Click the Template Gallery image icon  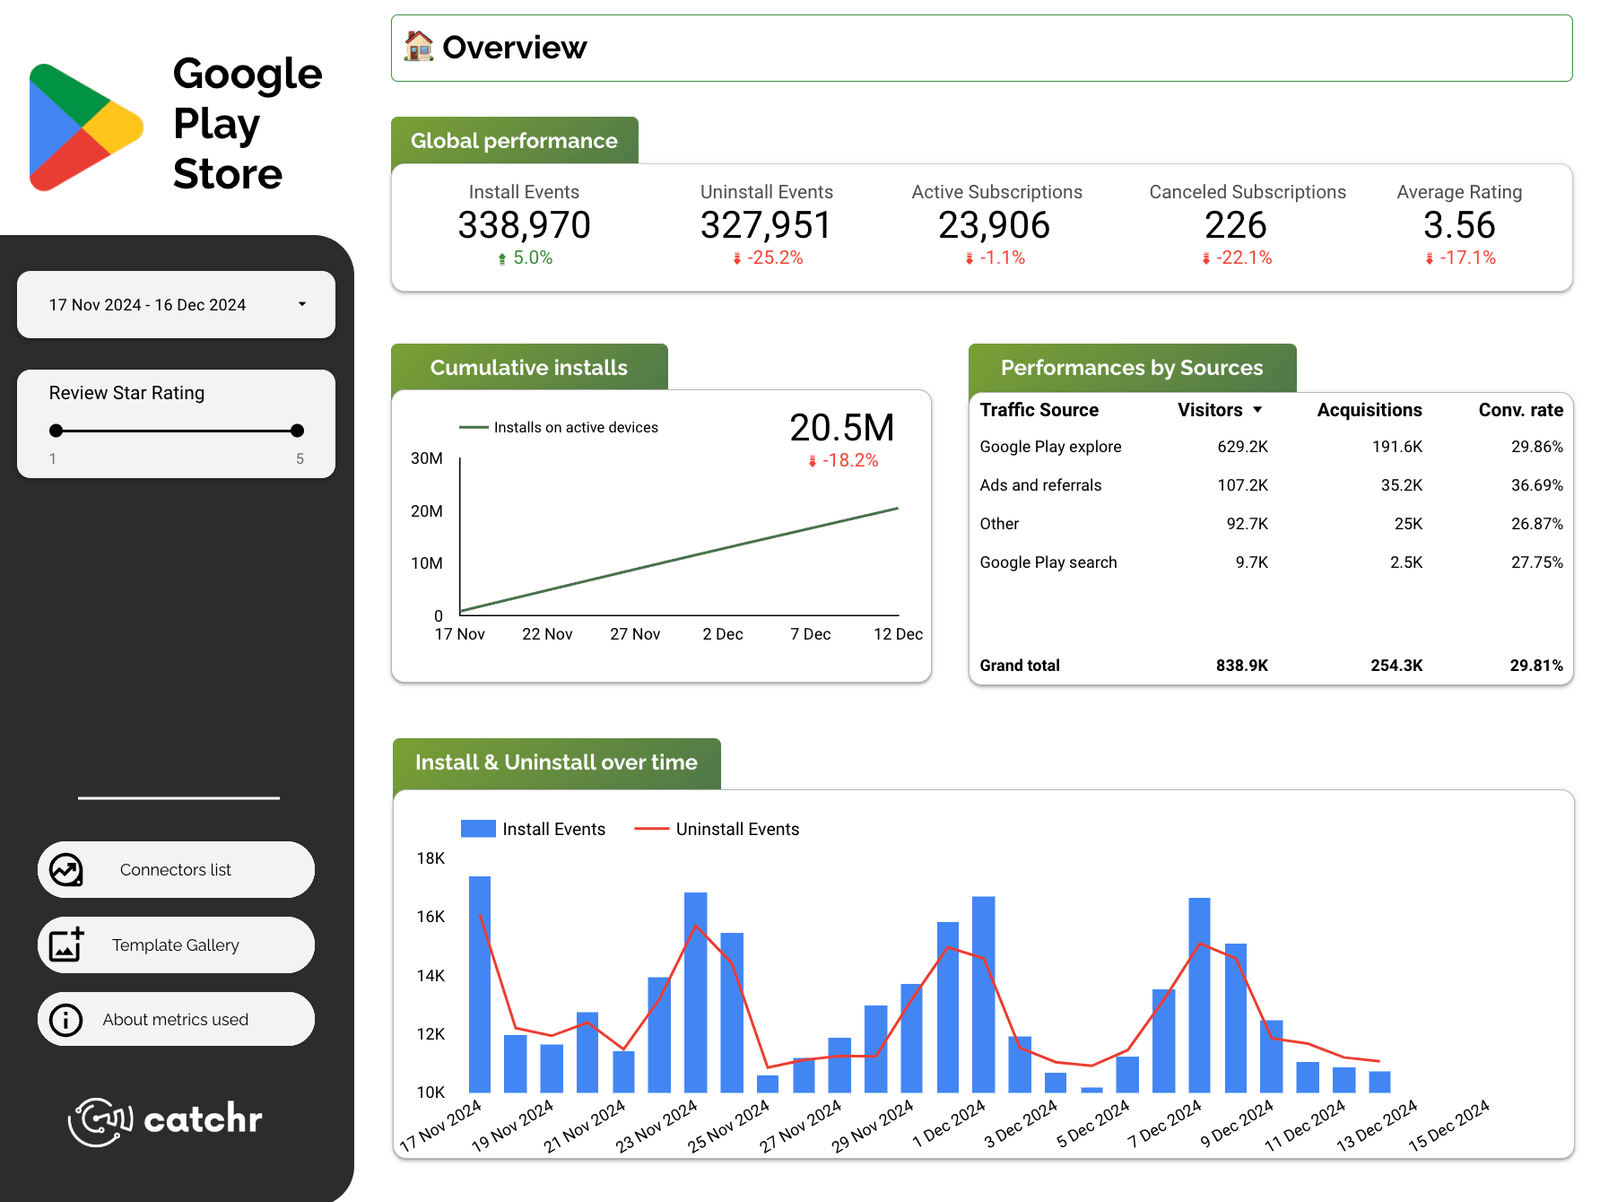[x=65, y=944]
